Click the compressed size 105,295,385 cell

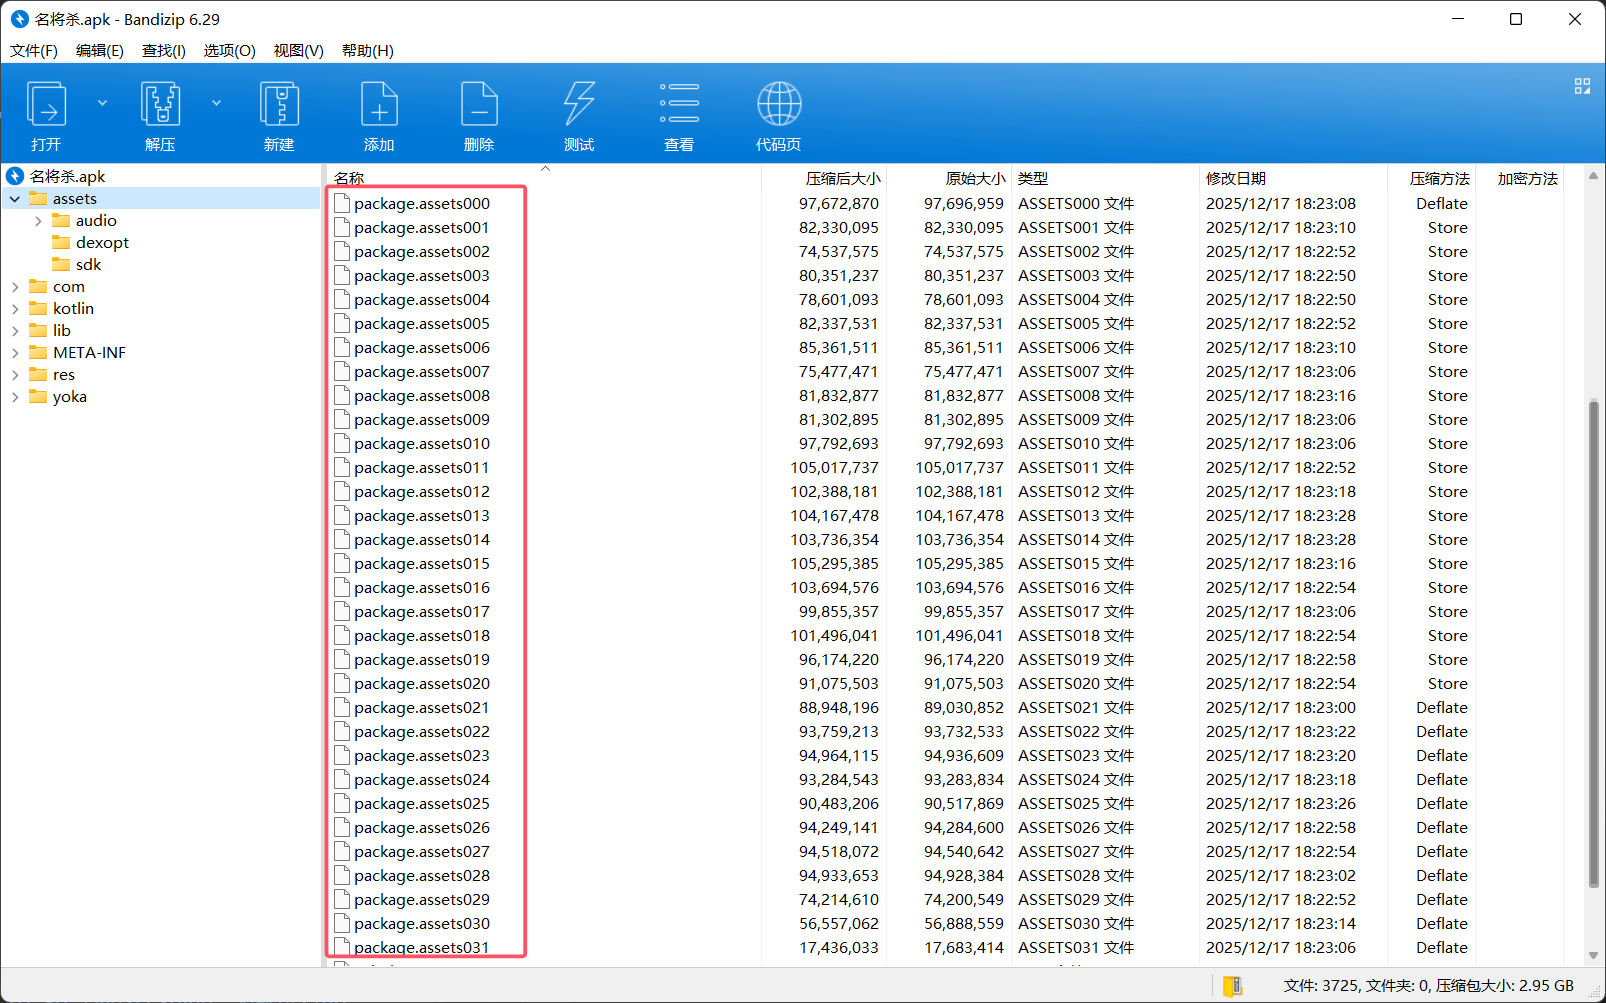coord(835,563)
